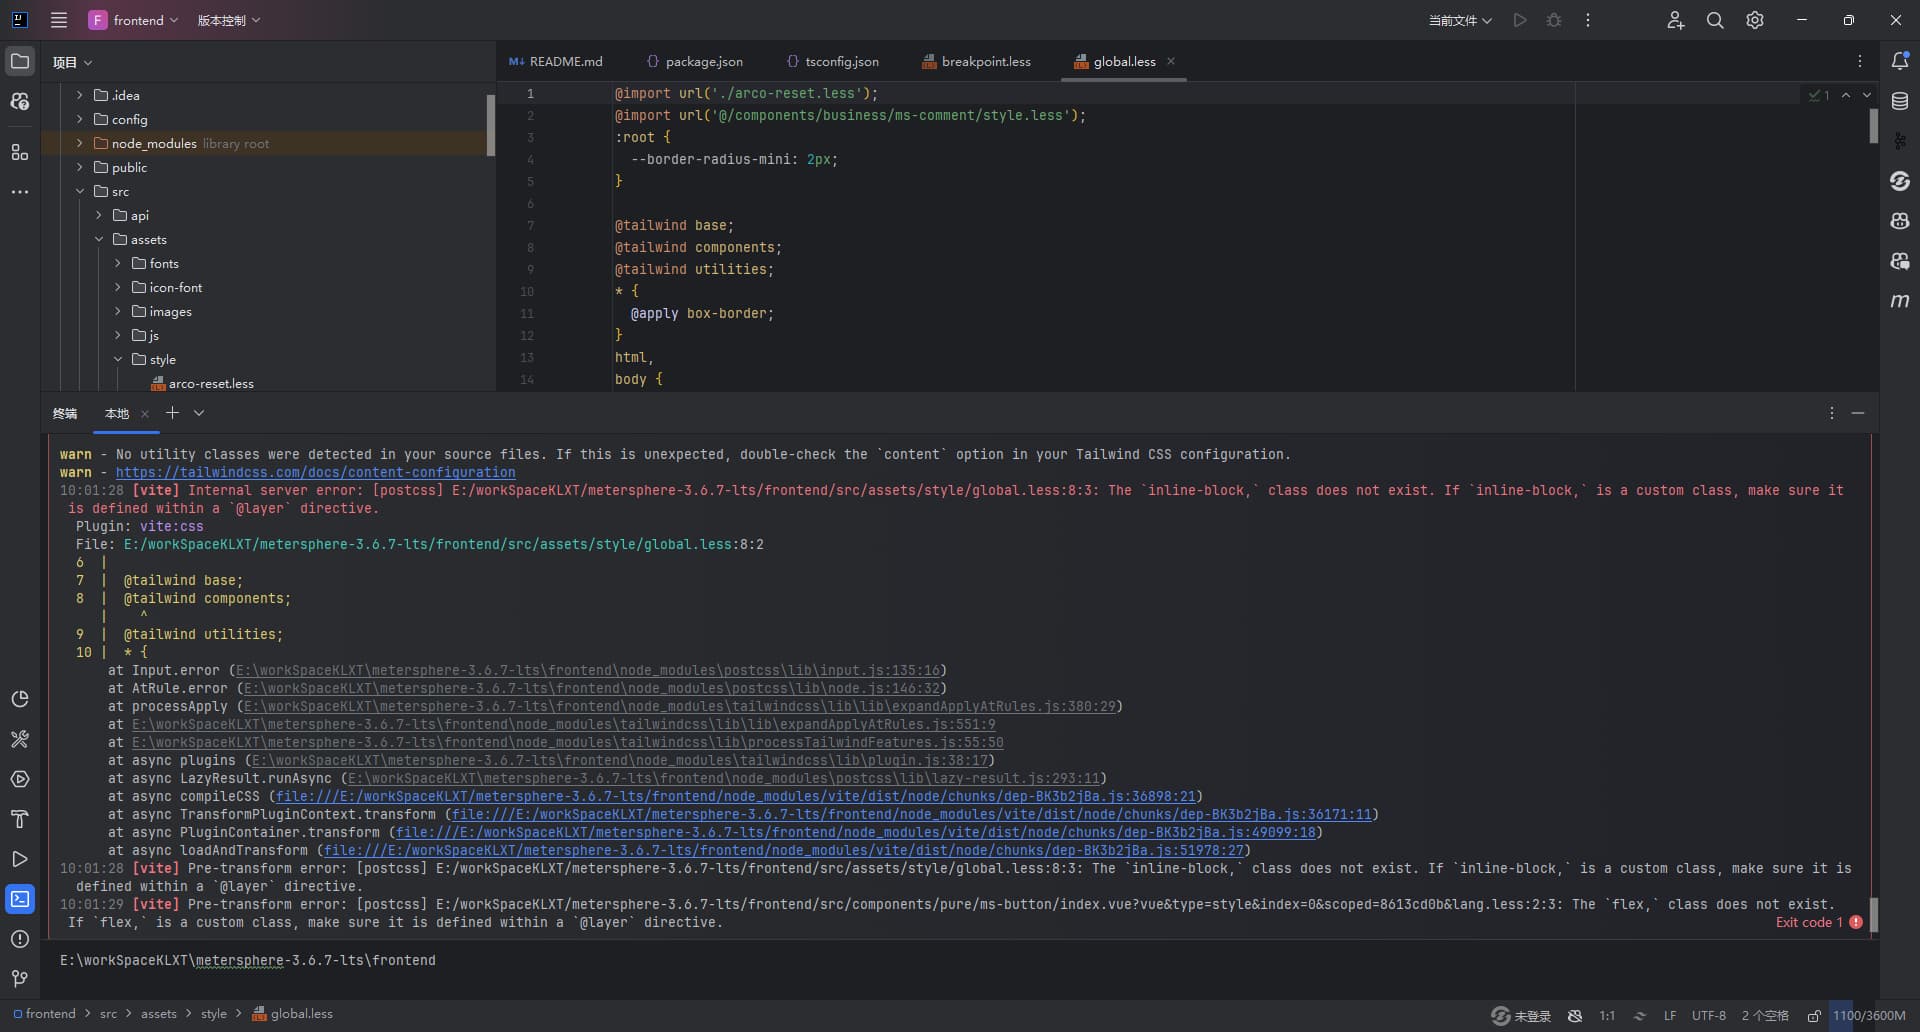Image resolution: width=1920 pixels, height=1032 pixels.
Task: Open the tailwindcss content-configuration link
Action: pos(315,473)
